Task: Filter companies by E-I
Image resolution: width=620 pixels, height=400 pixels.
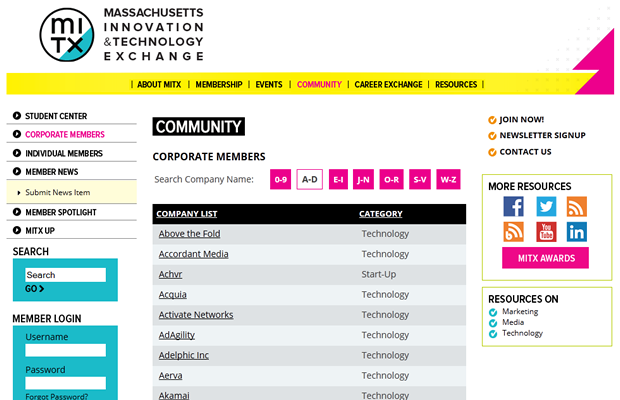Action: [338, 179]
